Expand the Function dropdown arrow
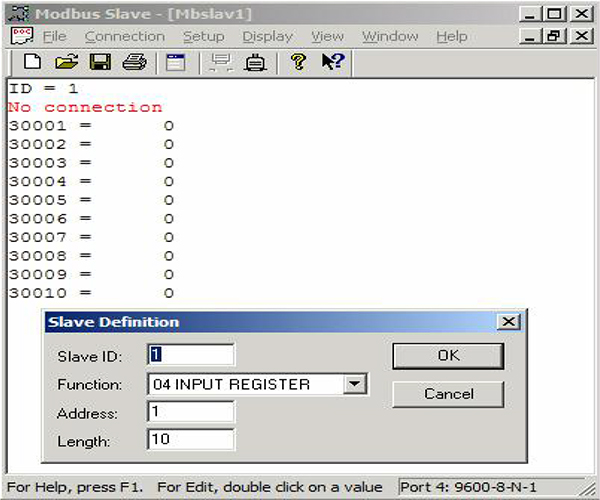This screenshot has height=500, width=600. coord(354,384)
